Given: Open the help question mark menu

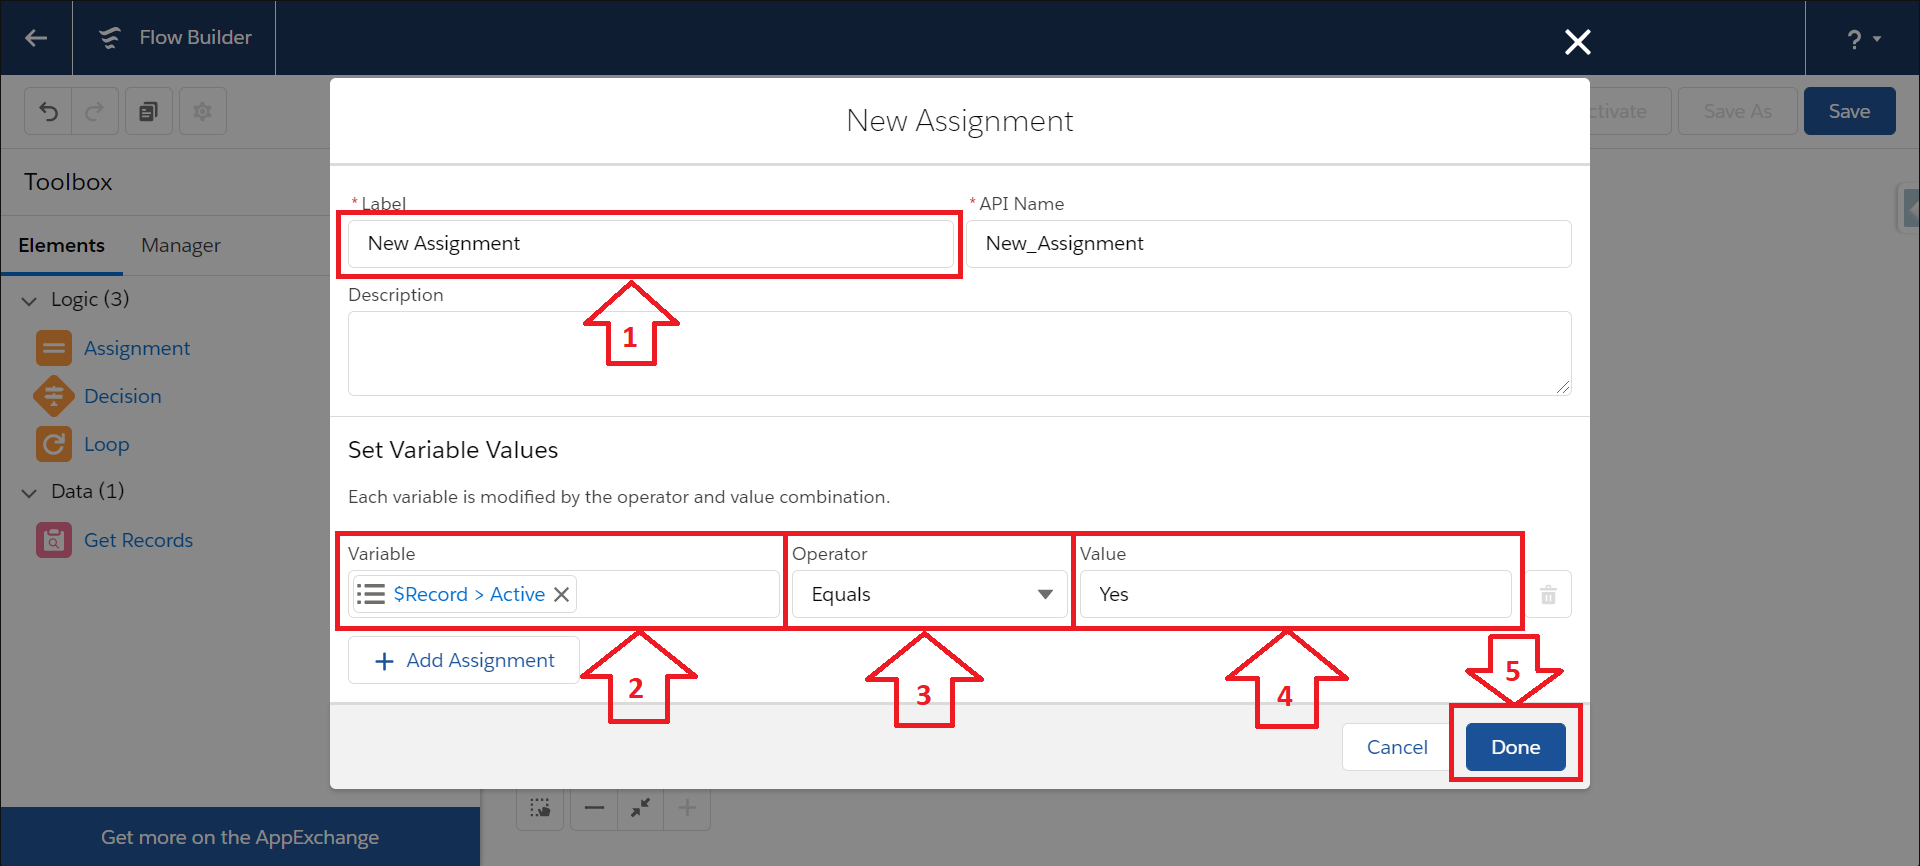Looking at the screenshot, I should click(1863, 39).
